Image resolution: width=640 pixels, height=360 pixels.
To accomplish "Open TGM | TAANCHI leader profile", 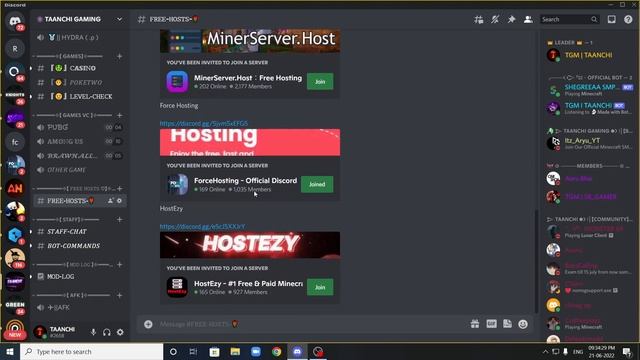I will coord(589,55).
